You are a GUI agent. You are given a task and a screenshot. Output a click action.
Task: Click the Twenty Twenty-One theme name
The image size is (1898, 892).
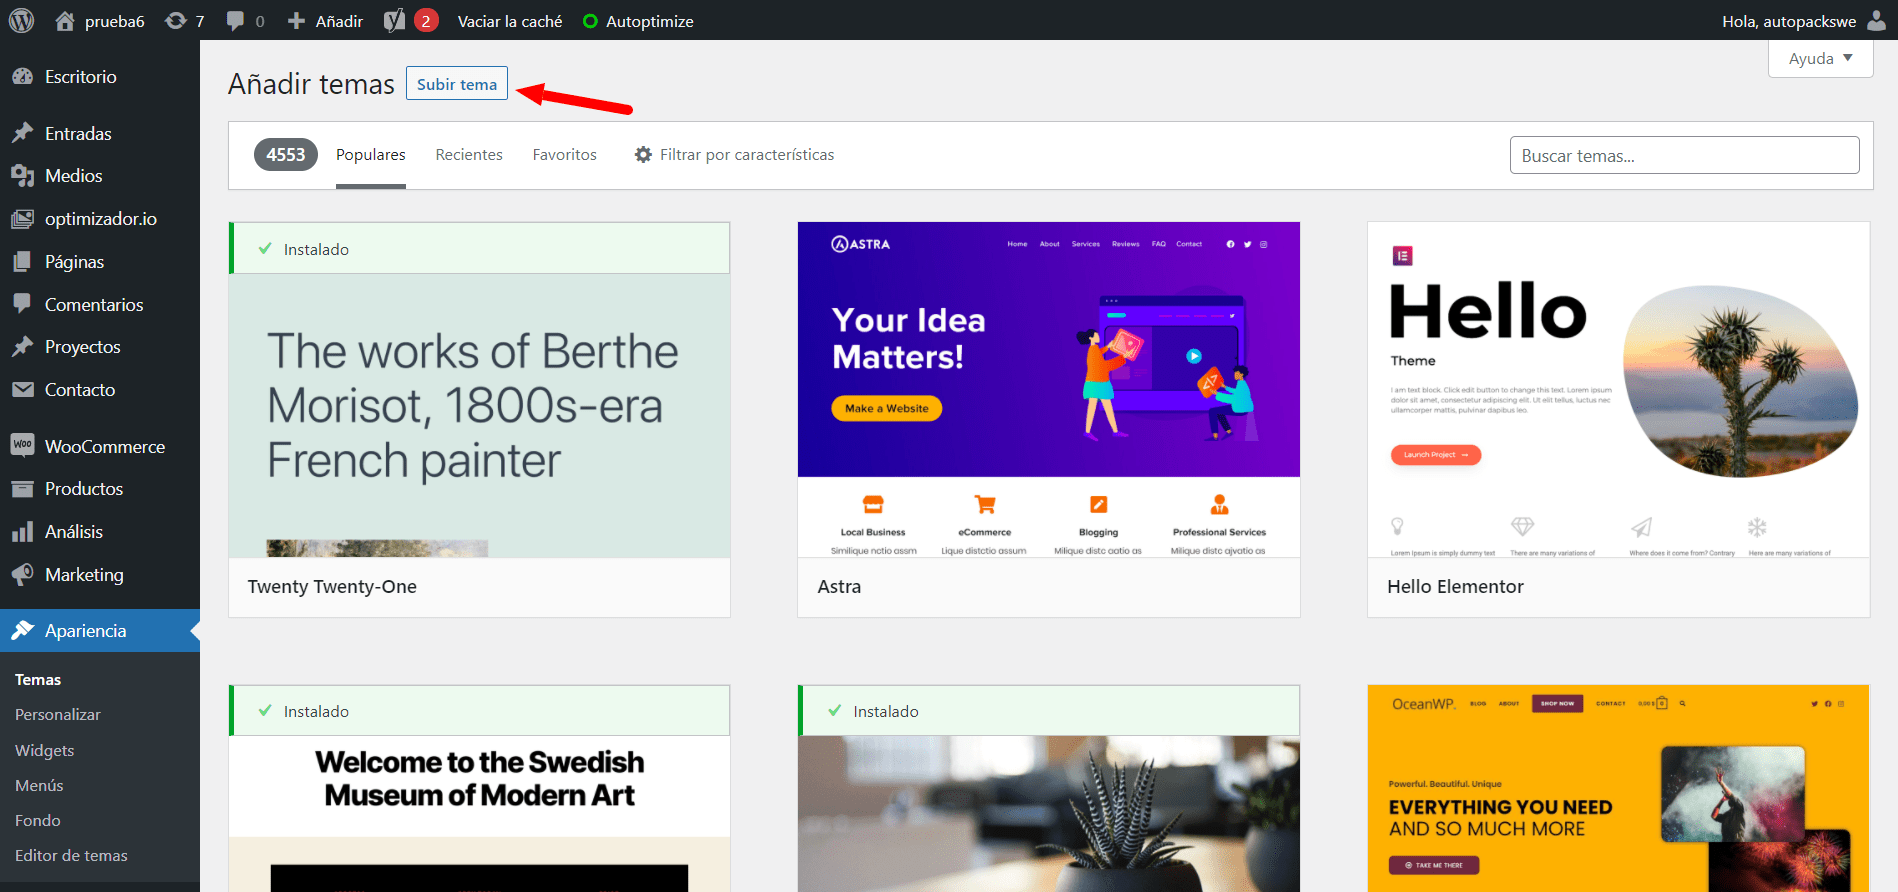pyautogui.click(x=332, y=587)
